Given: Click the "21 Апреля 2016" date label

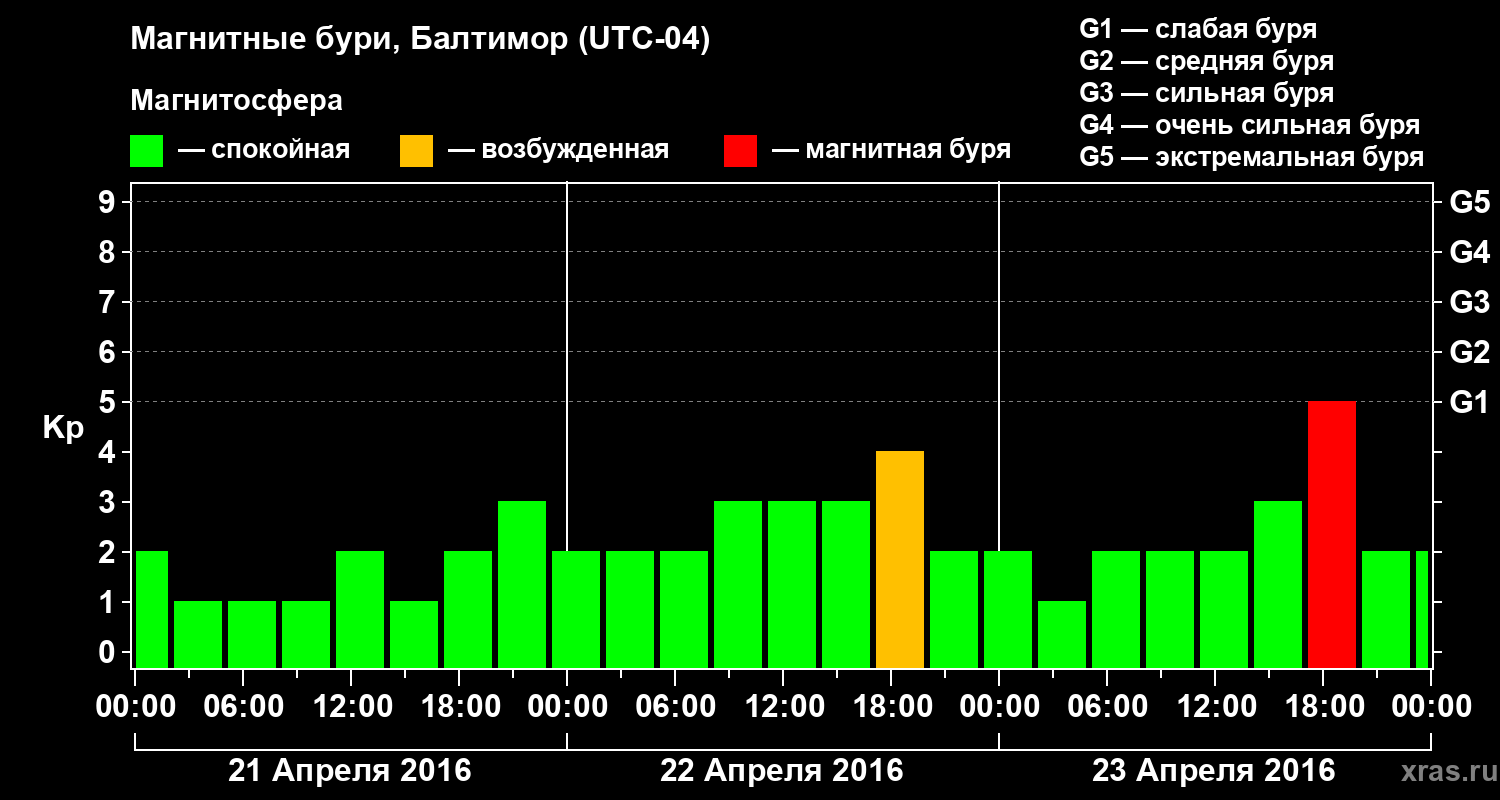Looking at the screenshot, I should (x=350, y=771).
